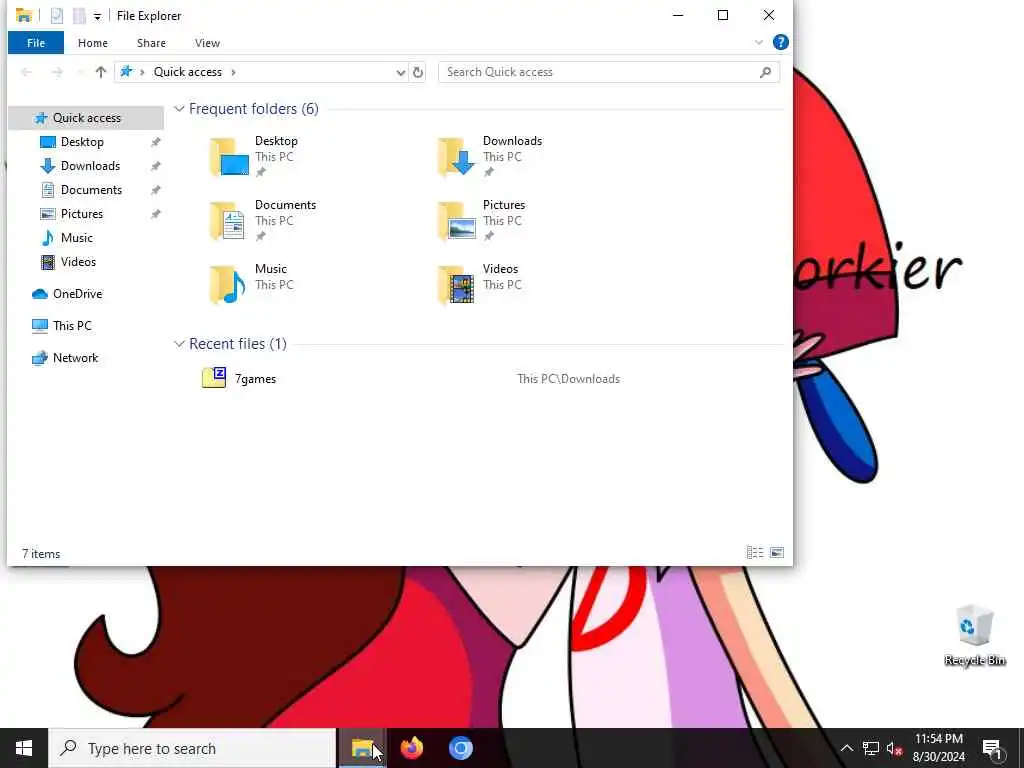The width and height of the screenshot is (1024, 768).
Task: Switch to details view layout button
Action: (x=755, y=553)
